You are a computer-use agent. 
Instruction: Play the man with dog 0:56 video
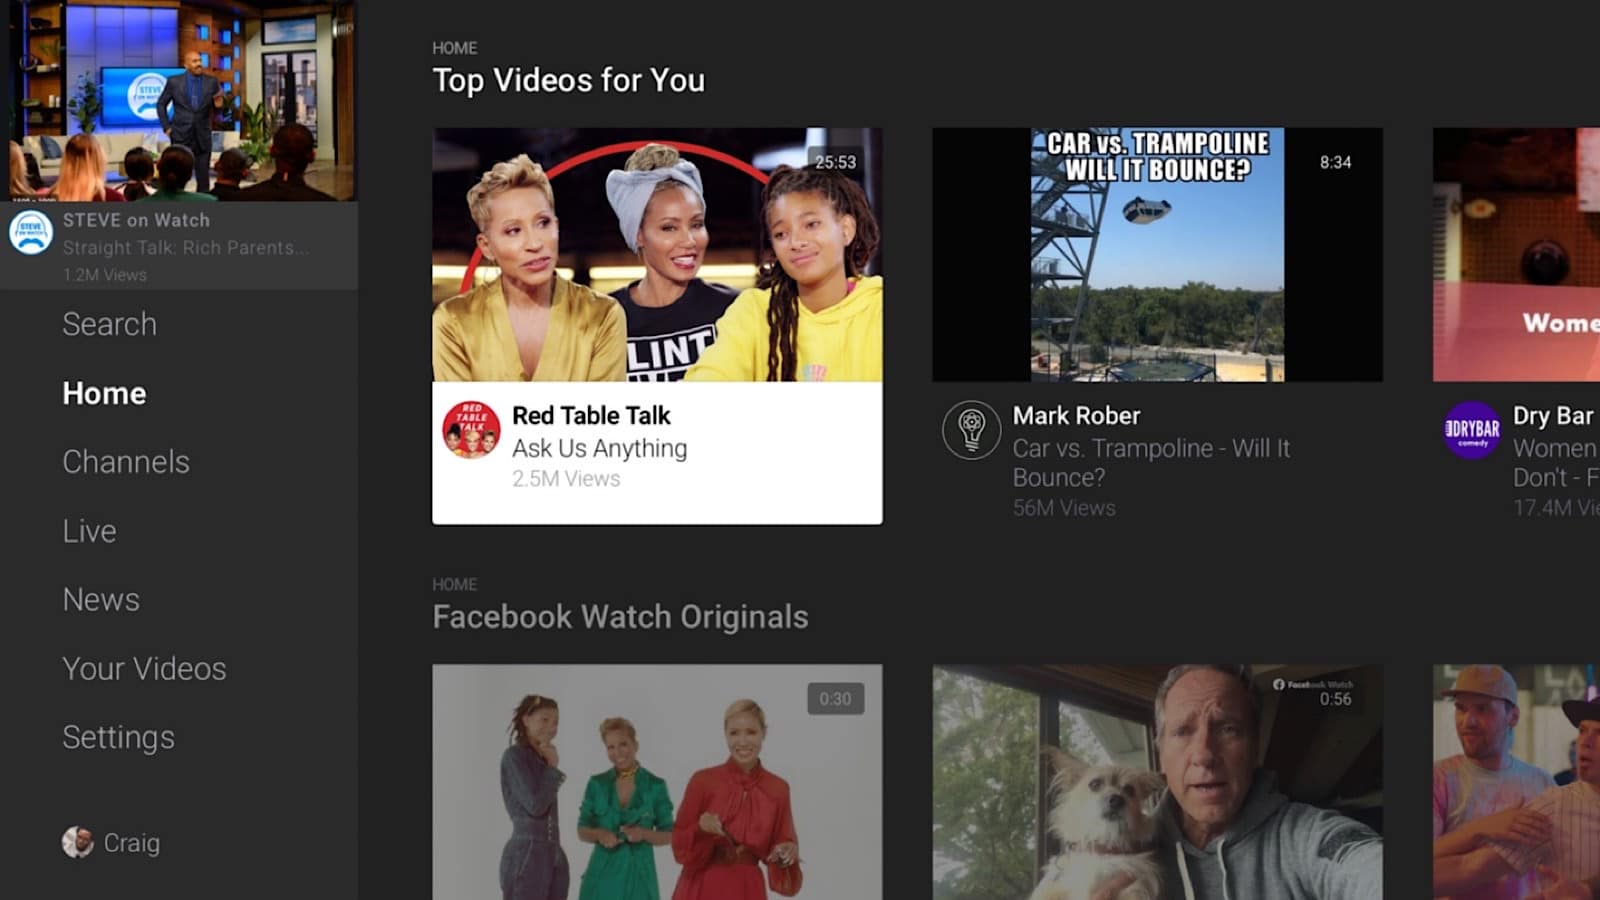tap(1157, 782)
